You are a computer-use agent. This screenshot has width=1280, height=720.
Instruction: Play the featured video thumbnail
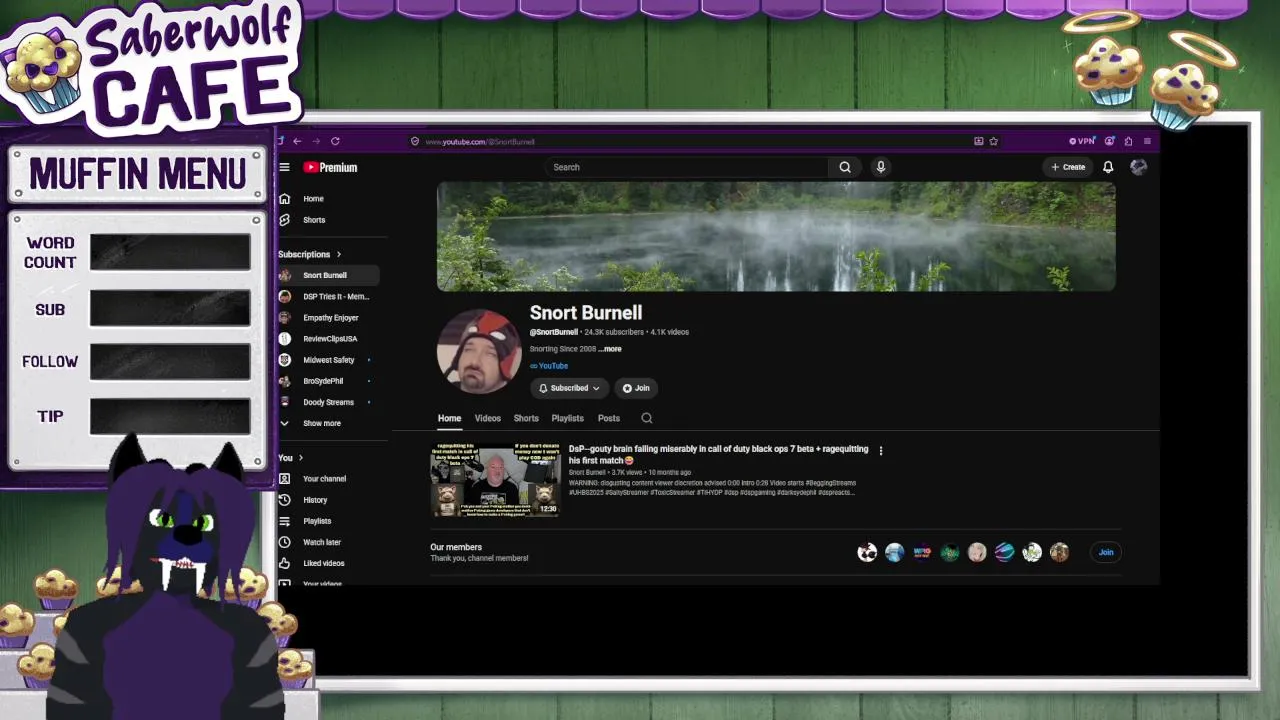496,480
